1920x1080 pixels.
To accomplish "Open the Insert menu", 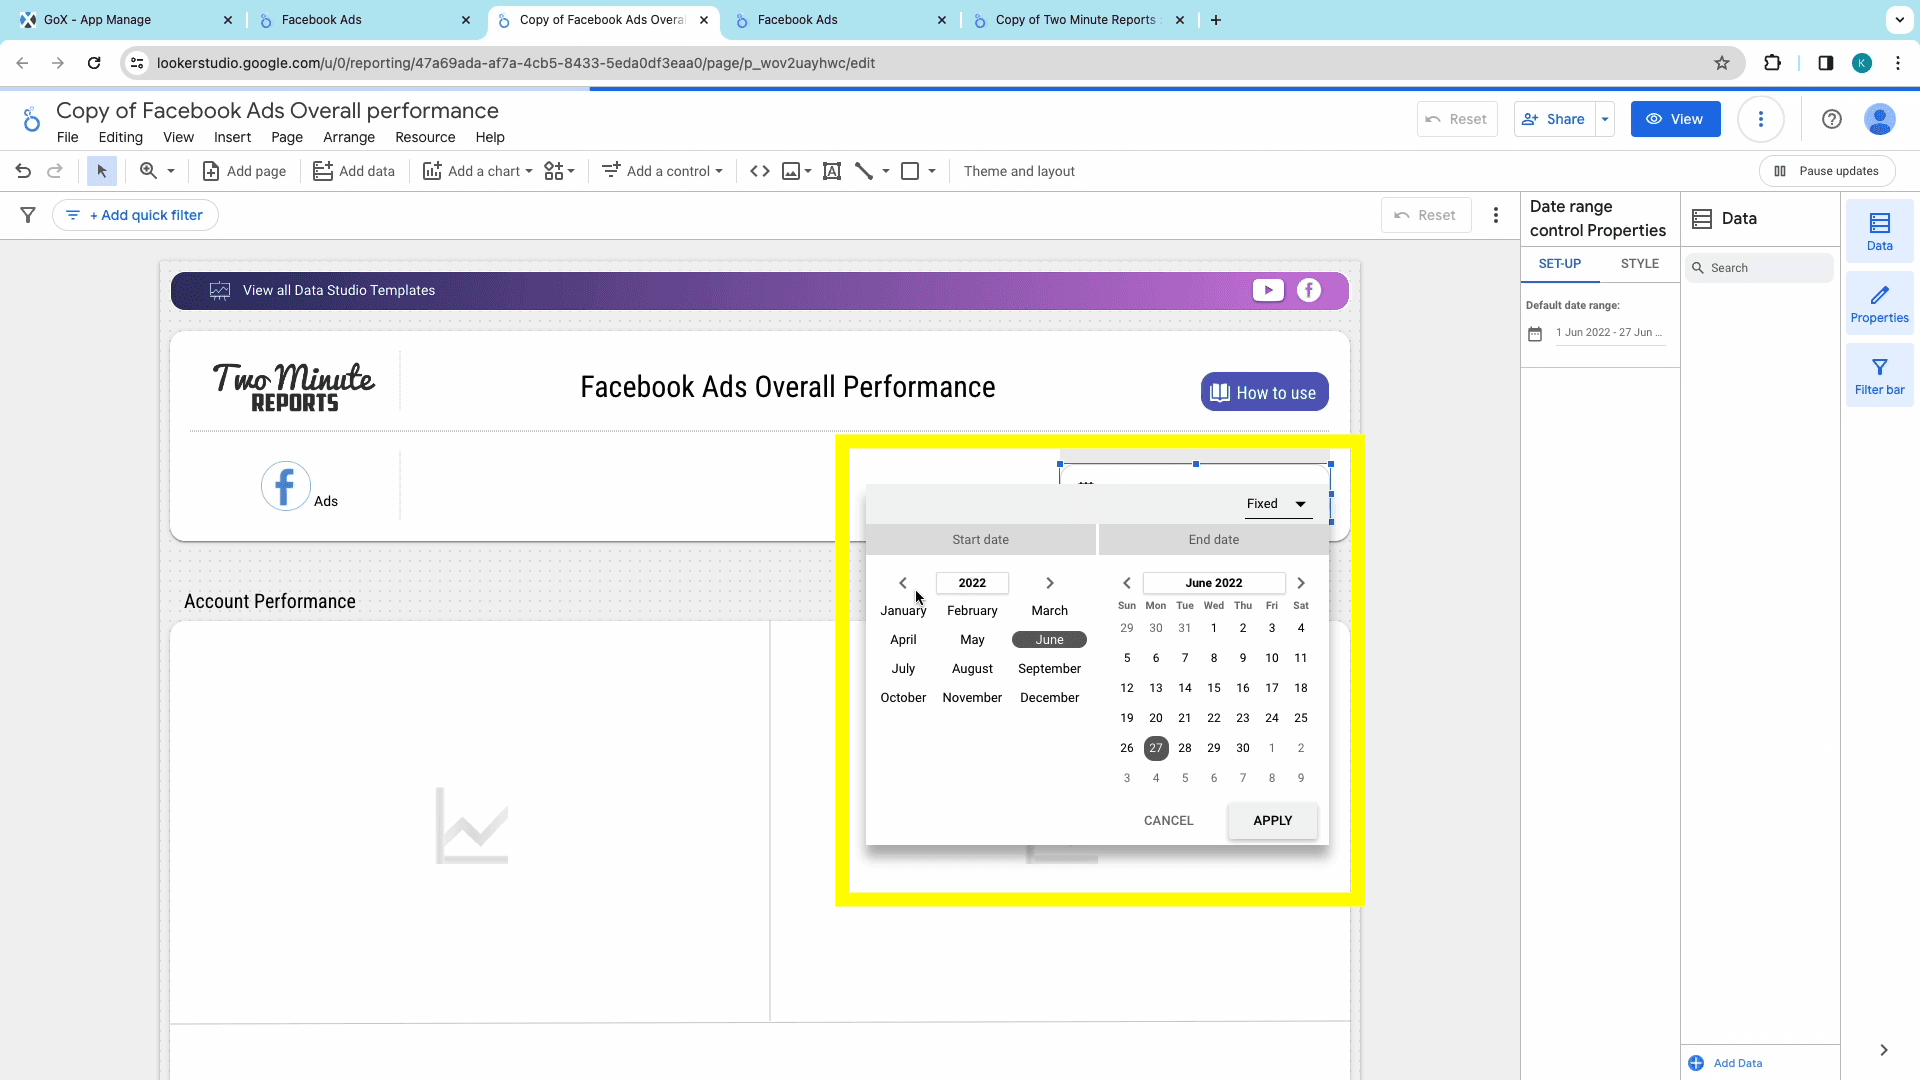I will click(232, 137).
